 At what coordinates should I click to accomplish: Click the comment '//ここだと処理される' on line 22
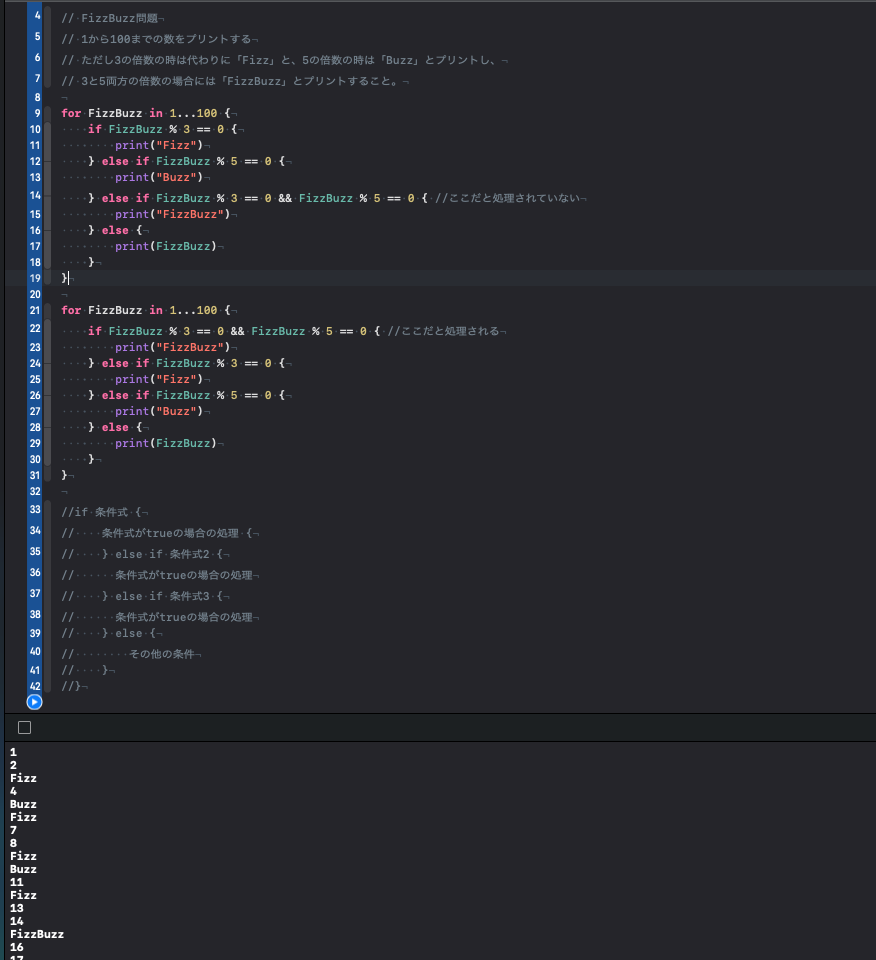[x=444, y=331]
